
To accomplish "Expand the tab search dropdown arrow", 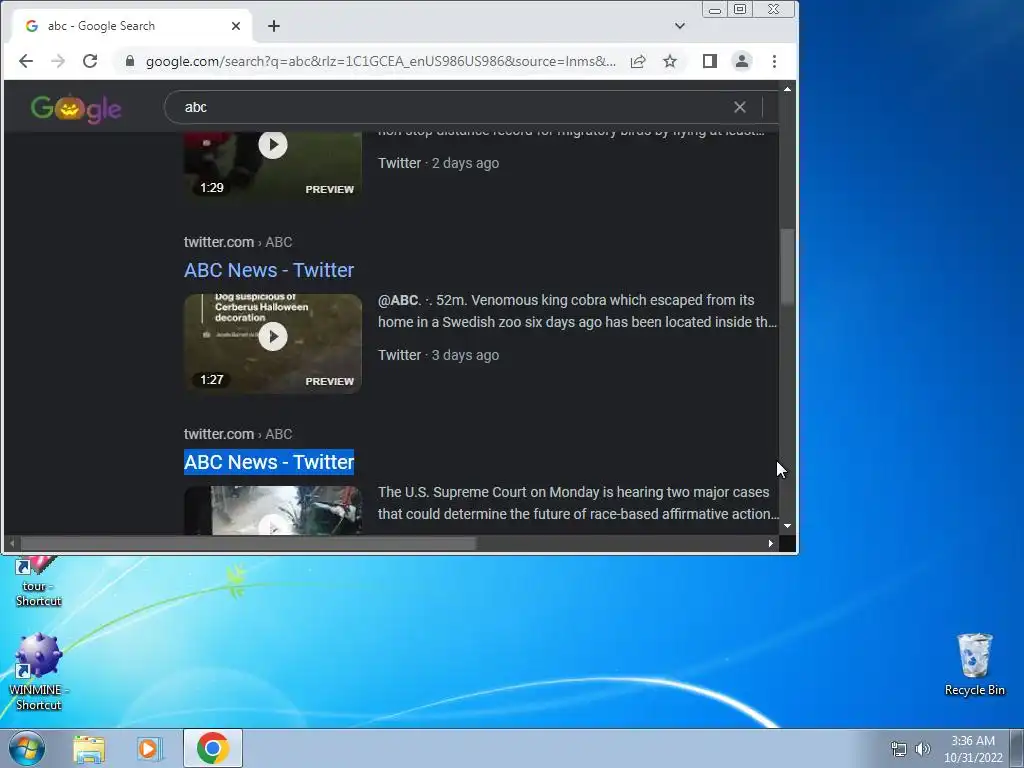I will (x=680, y=26).
